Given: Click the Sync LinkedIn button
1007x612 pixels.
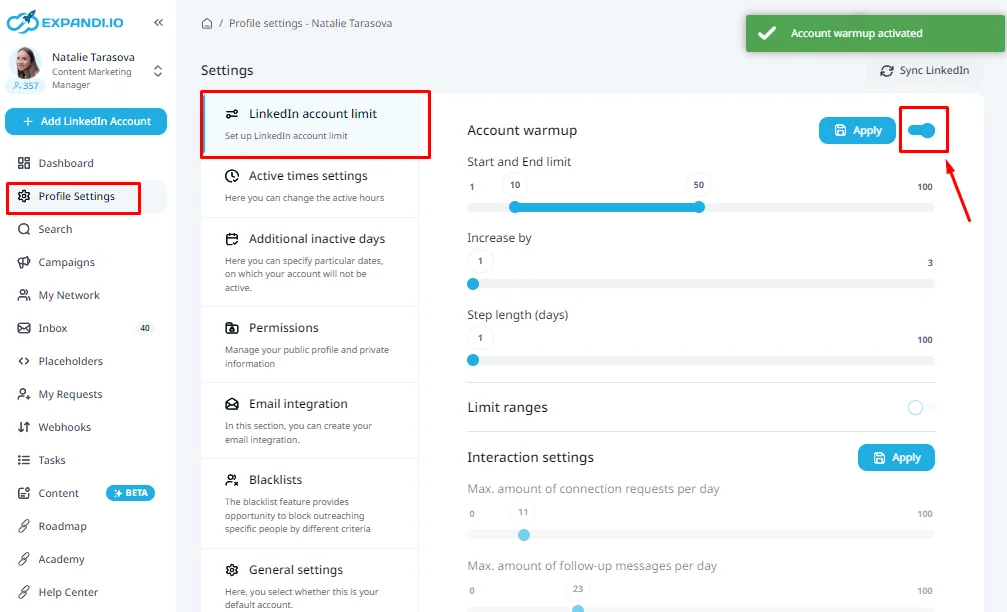Looking at the screenshot, I should click(x=925, y=71).
